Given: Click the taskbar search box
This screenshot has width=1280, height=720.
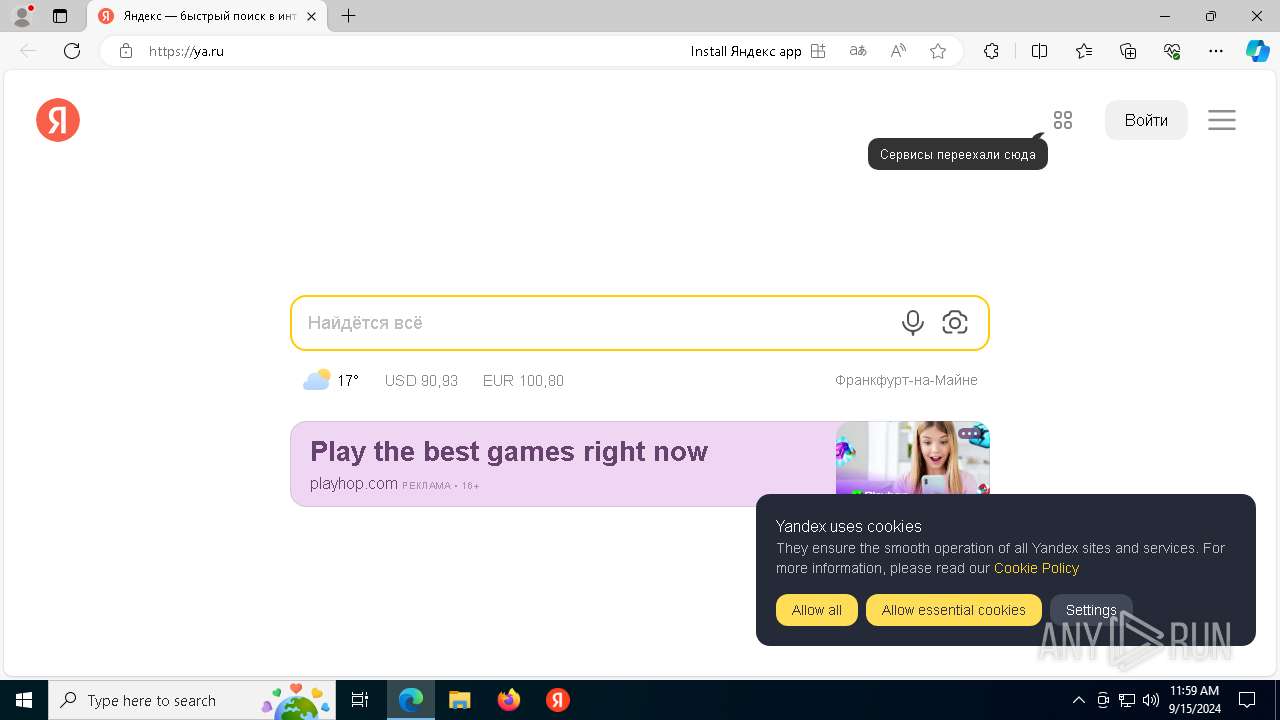Looking at the screenshot, I should point(192,700).
